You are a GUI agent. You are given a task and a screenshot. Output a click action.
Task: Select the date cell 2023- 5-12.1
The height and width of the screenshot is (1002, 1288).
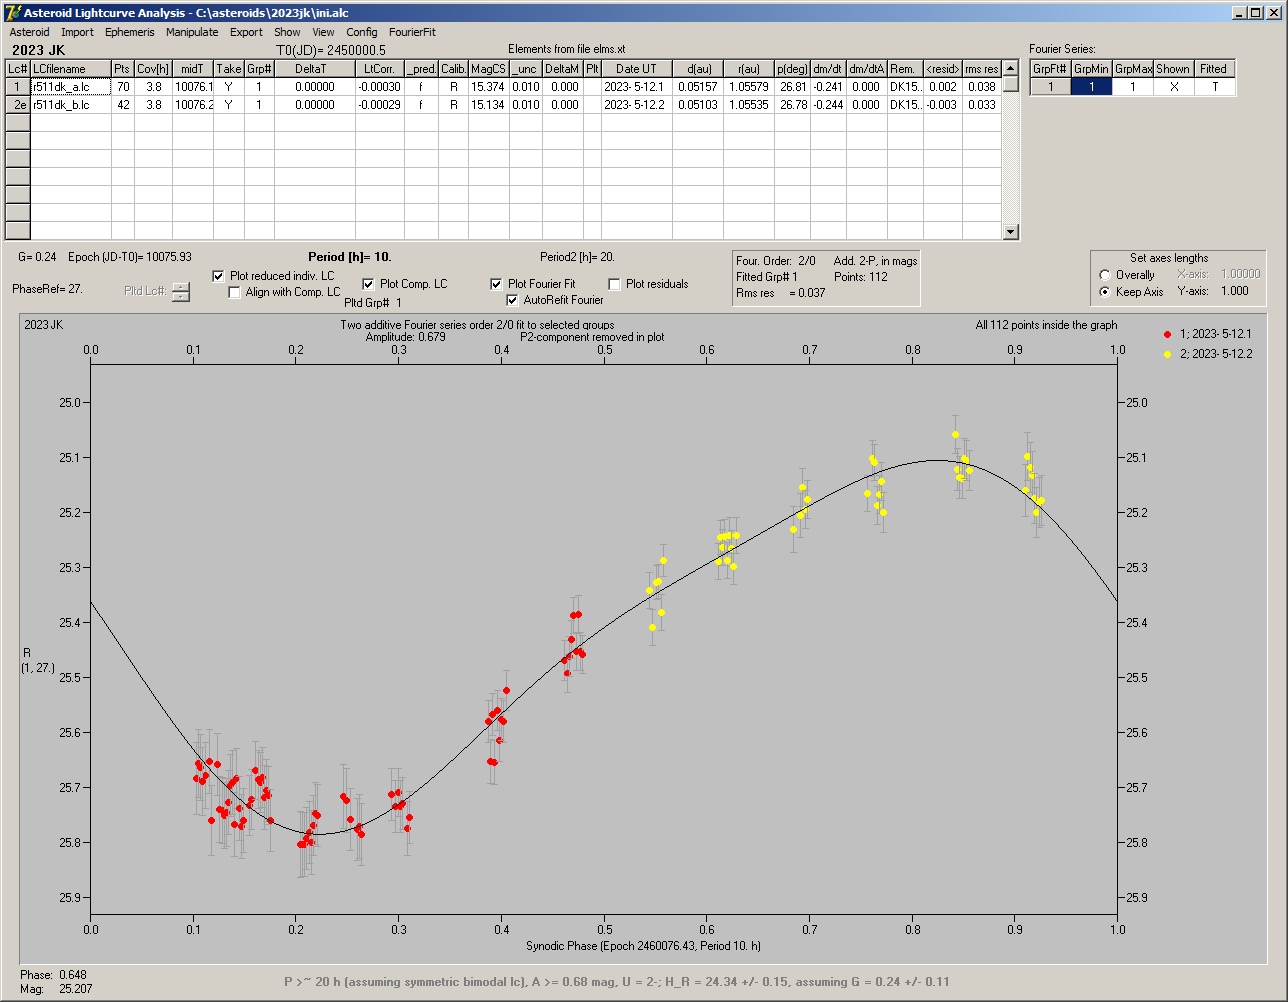pyautogui.click(x=636, y=87)
